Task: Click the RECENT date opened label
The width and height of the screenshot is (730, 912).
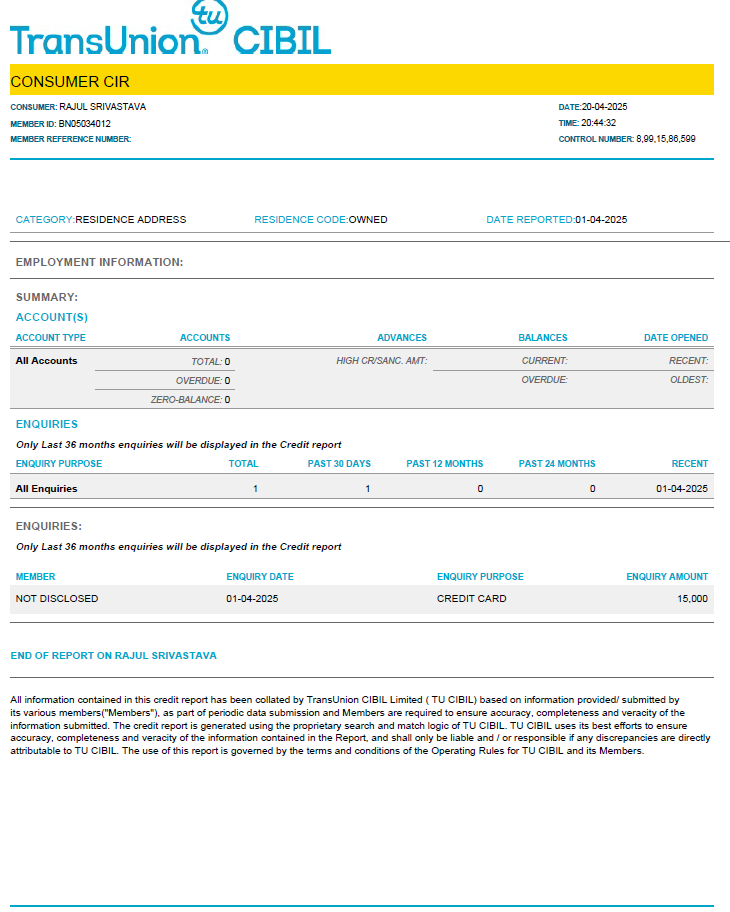Action: pos(689,361)
